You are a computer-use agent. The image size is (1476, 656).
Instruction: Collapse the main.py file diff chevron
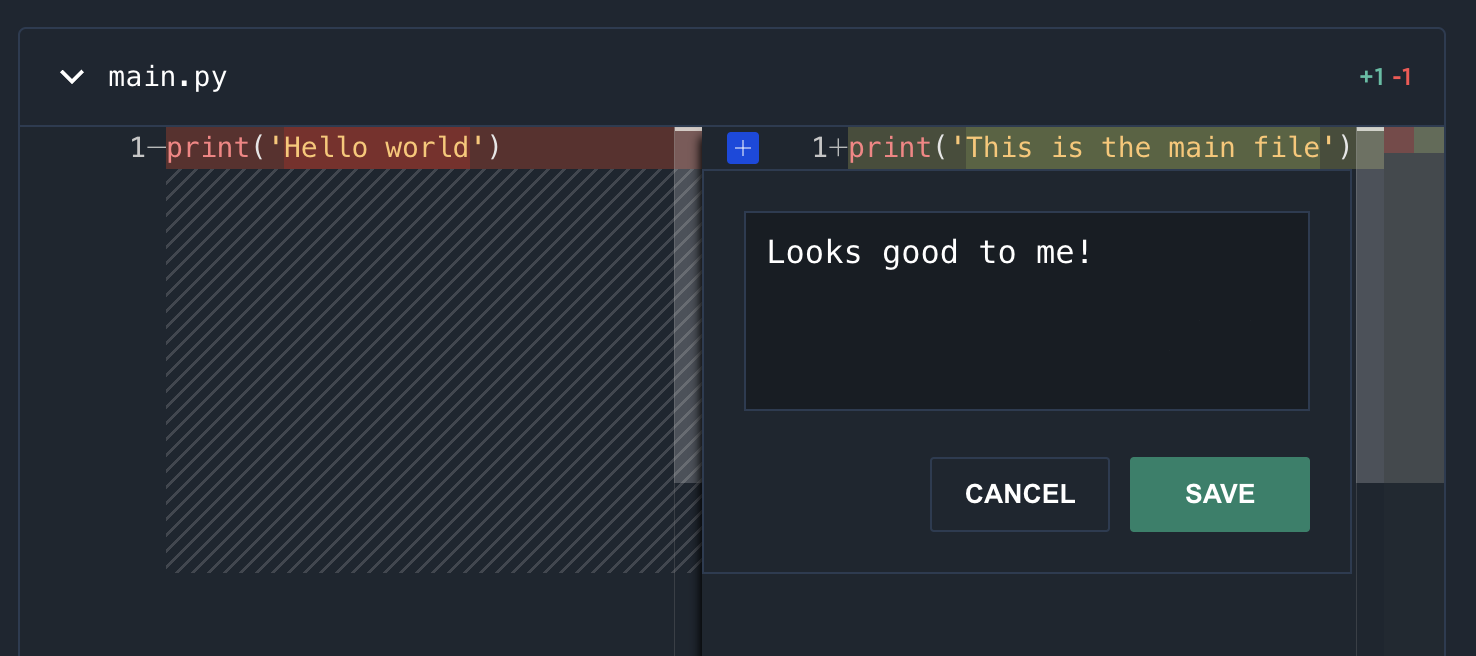point(72,77)
